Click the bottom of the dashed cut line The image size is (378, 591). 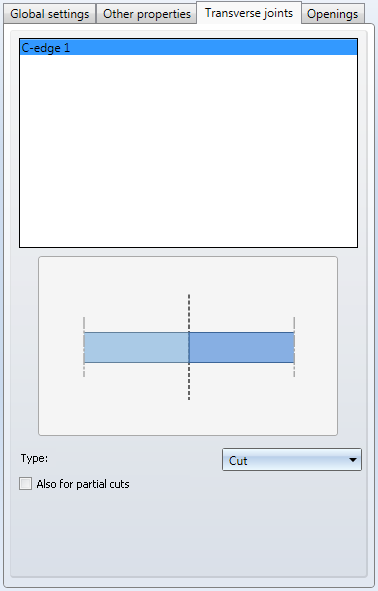click(x=189, y=396)
